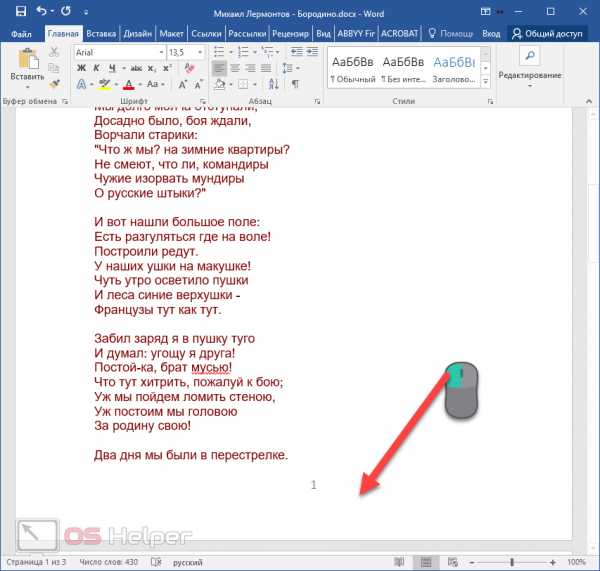Screen dimensions: 600x571
Task: Switch to Read Mode view in status bar
Action: (x=399, y=562)
